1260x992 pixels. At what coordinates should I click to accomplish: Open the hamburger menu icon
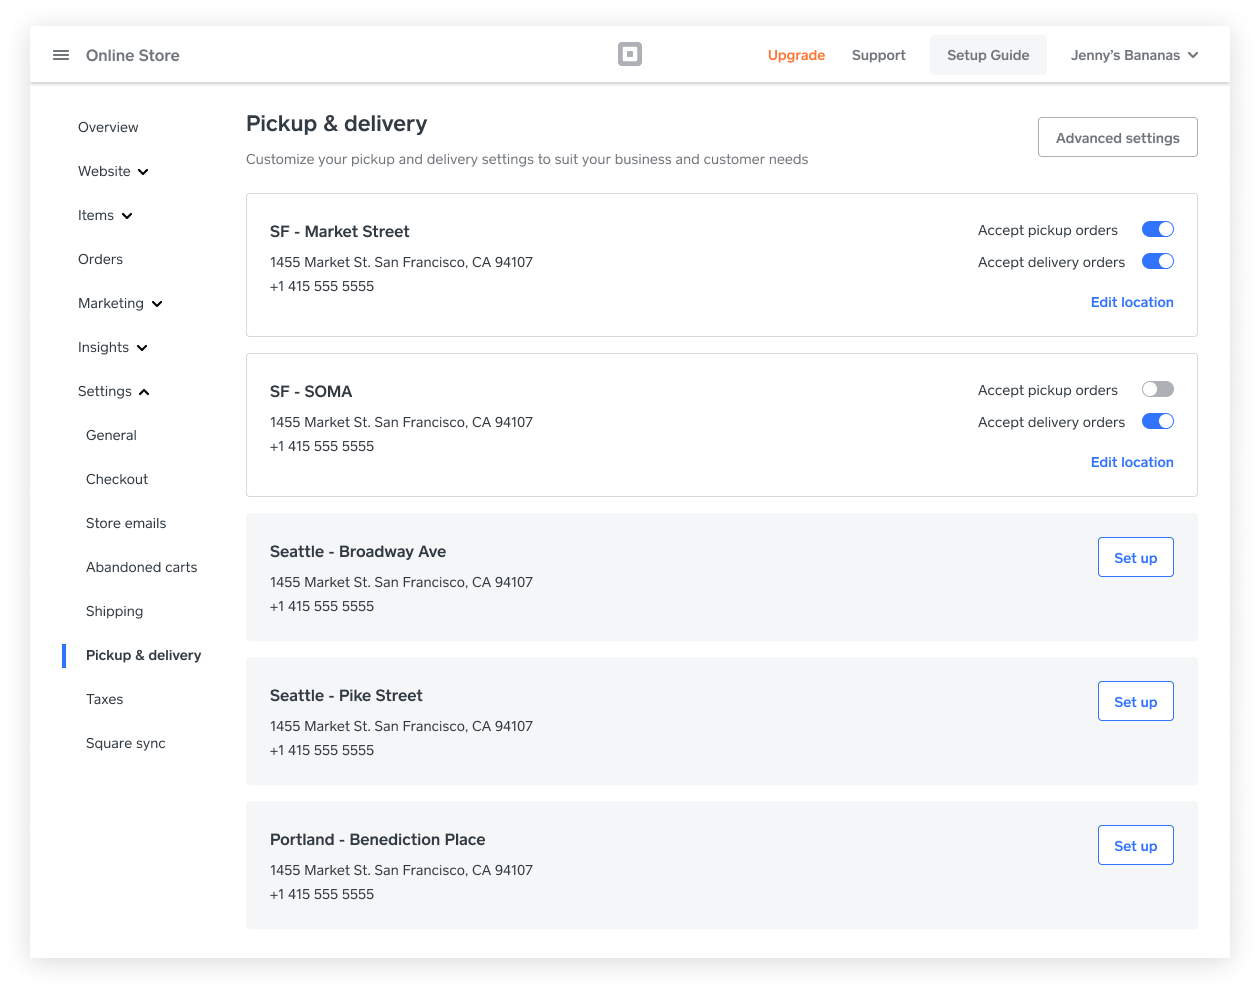coord(61,55)
